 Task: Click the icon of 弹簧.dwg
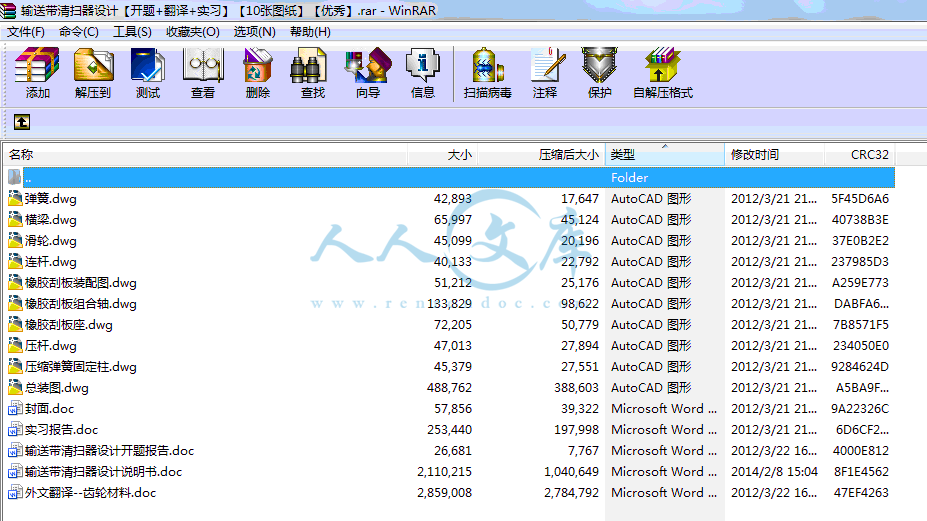[15, 198]
